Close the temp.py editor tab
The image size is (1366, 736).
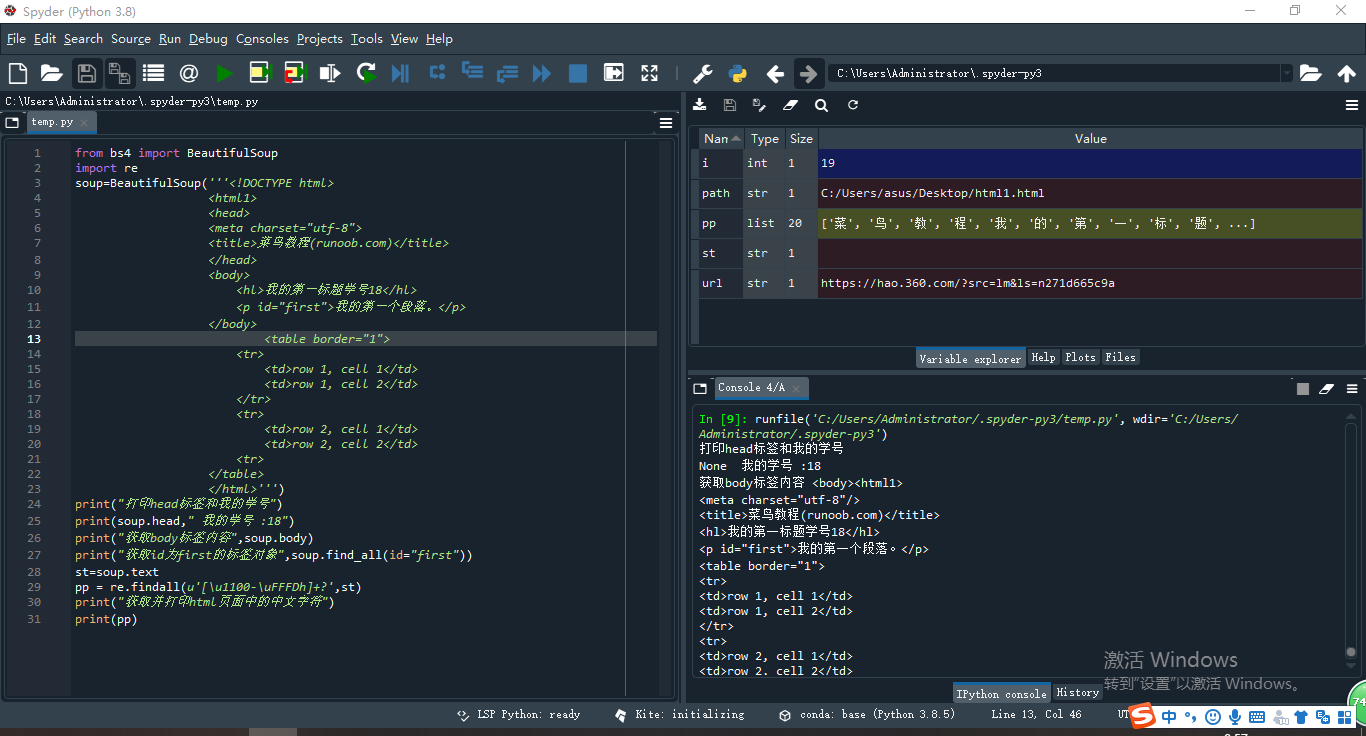pos(85,123)
